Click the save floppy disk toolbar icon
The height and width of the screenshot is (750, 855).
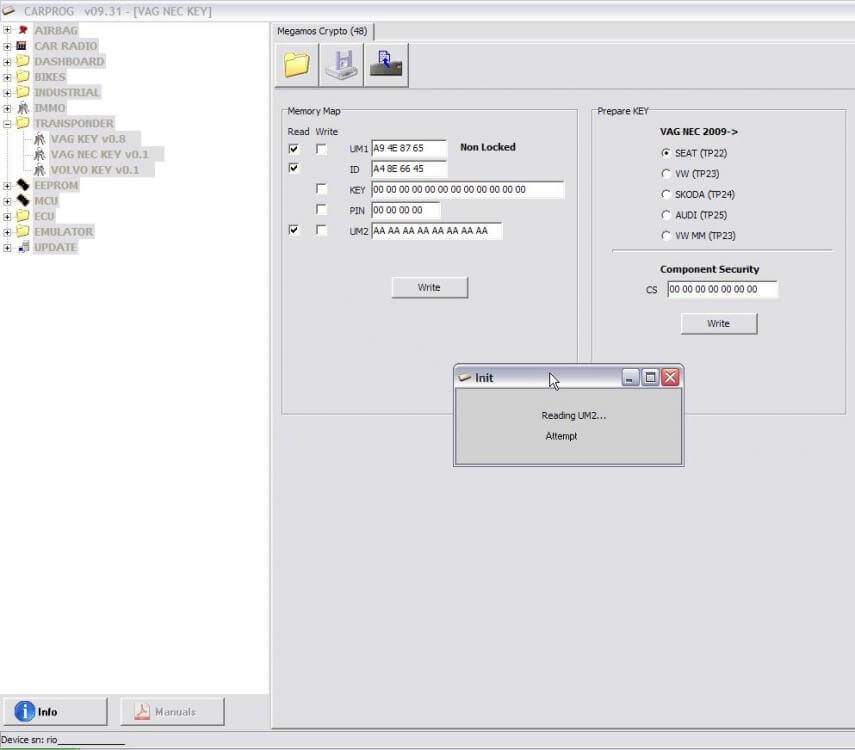tap(341, 65)
